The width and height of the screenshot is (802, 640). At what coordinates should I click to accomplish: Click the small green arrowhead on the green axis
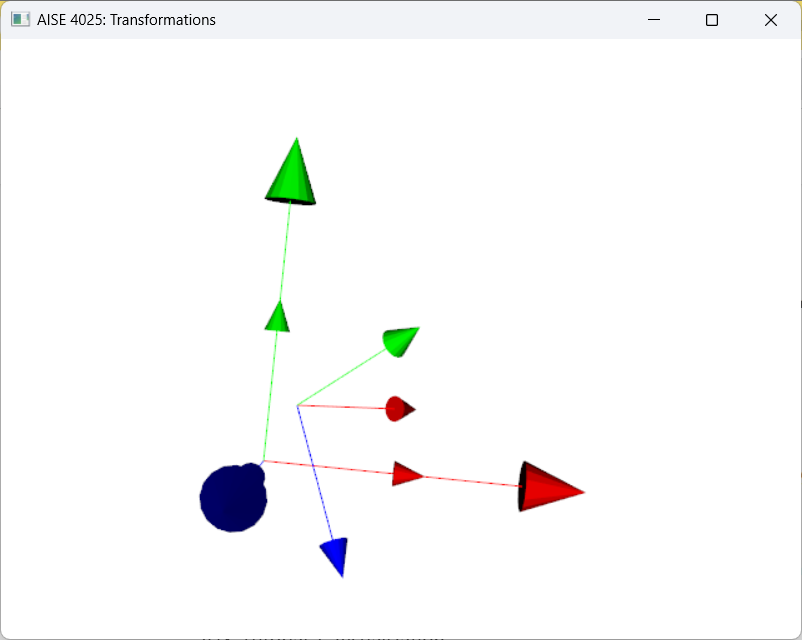point(277,318)
